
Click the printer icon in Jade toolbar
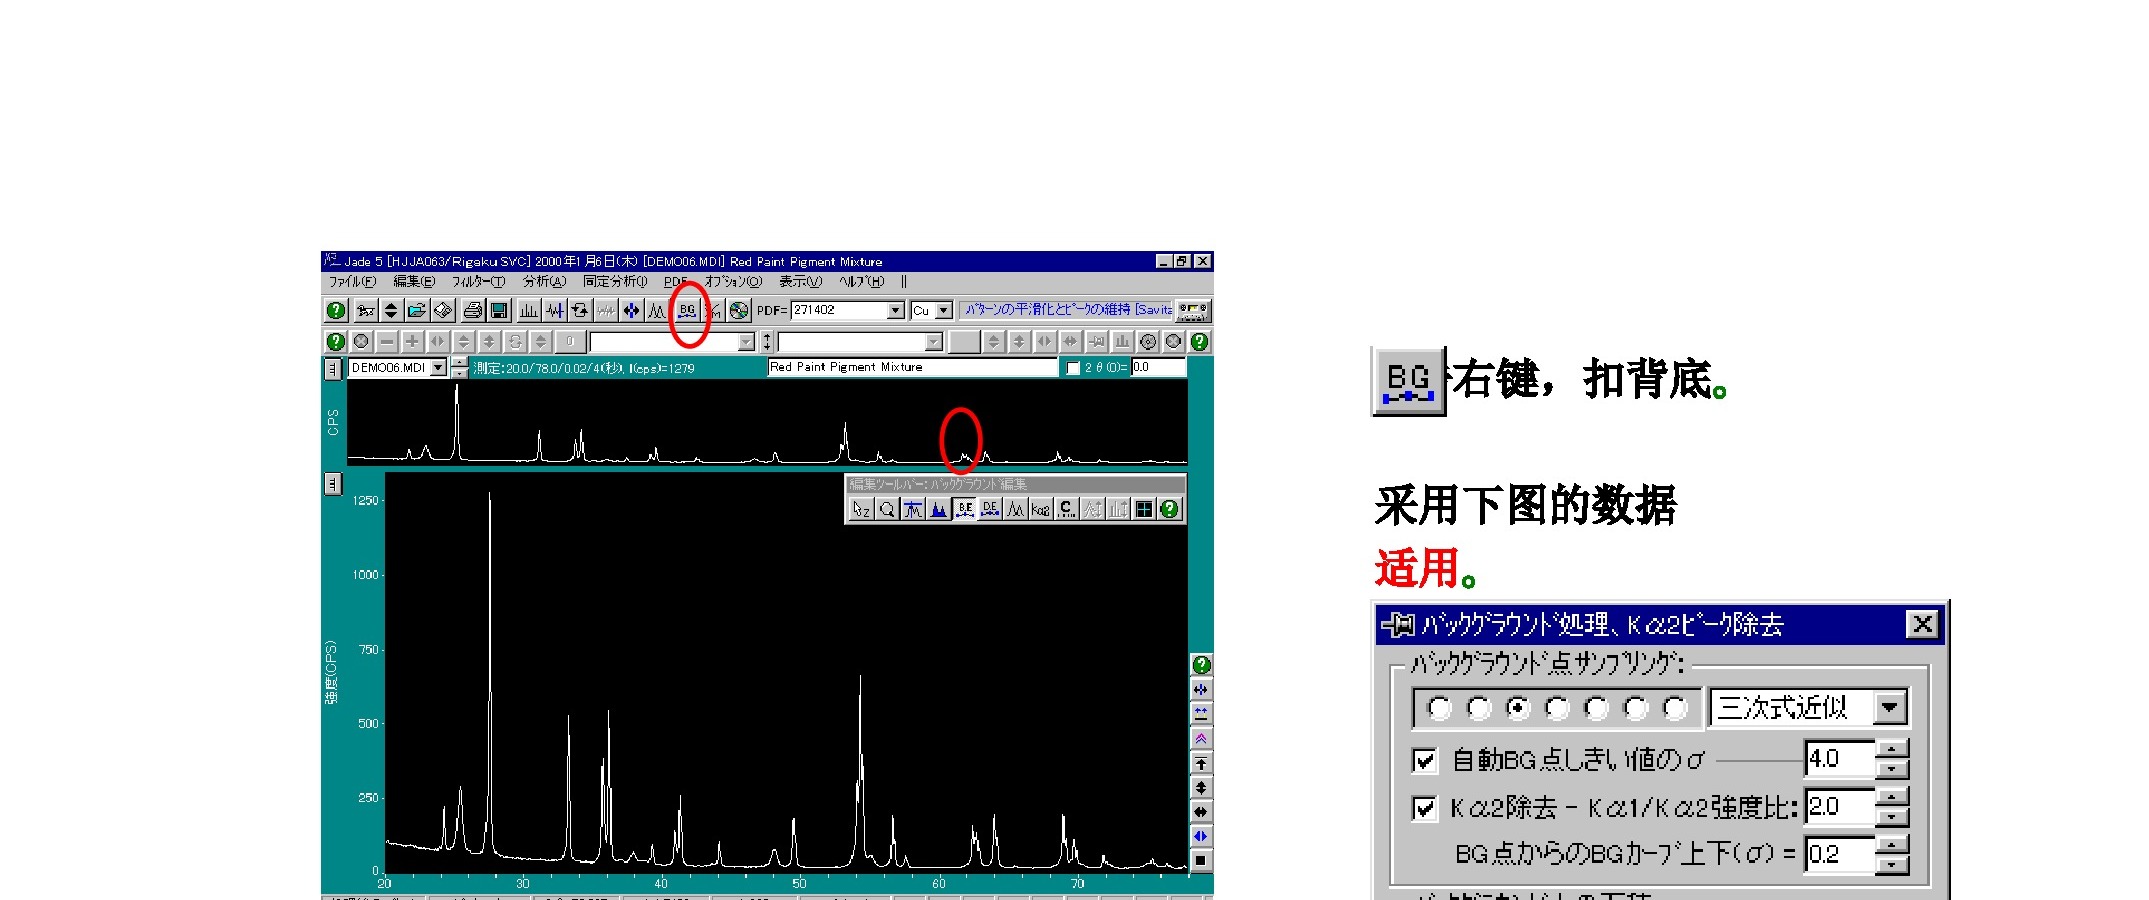[473, 310]
